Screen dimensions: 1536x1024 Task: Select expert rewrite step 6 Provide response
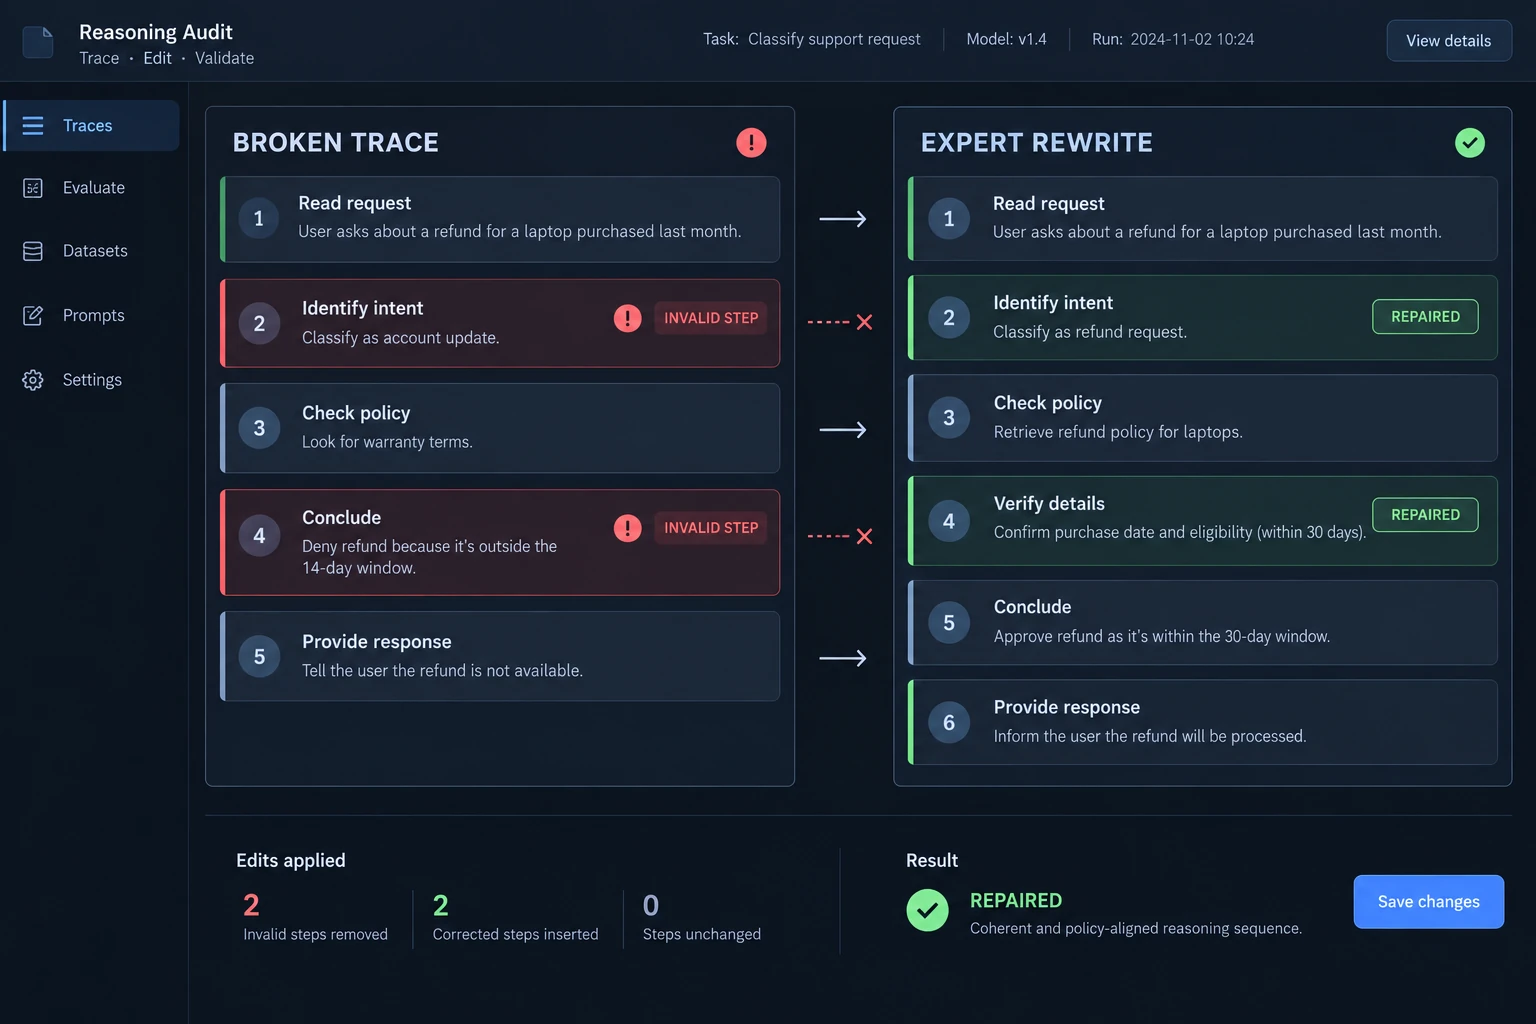pyautogui.click(x=1203, y=722)
